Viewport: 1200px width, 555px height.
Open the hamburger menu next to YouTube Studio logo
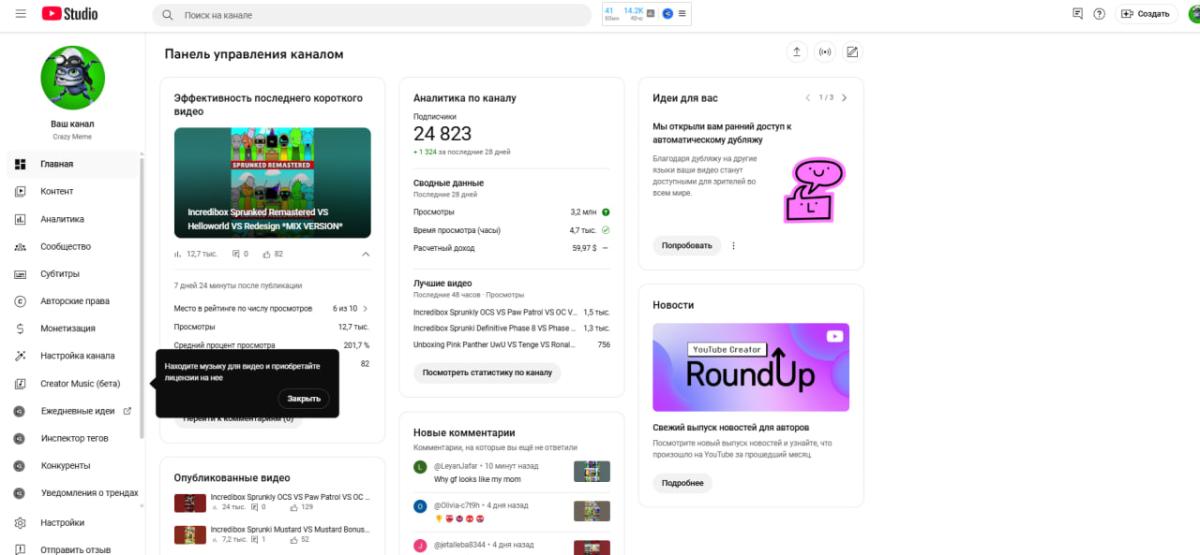[x=20, y=14]
